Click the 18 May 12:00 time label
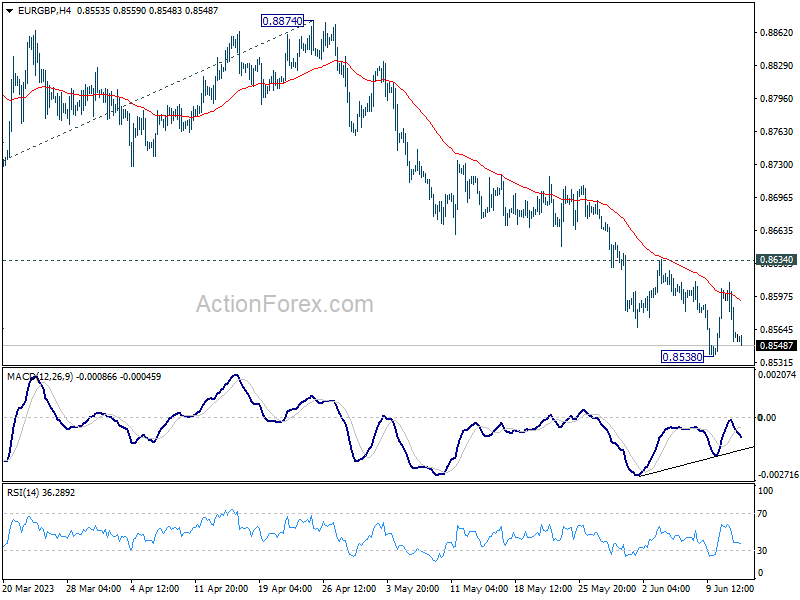This screenshot has width=800, height=600. pos(543,588)
